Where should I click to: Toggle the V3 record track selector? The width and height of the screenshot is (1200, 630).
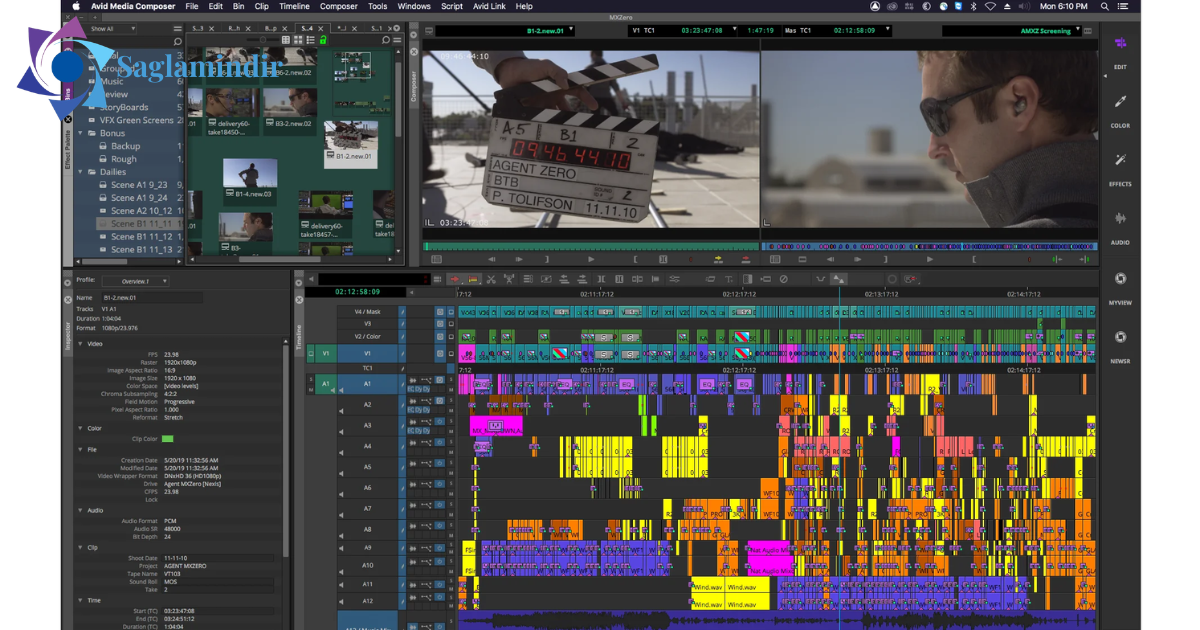368,323
